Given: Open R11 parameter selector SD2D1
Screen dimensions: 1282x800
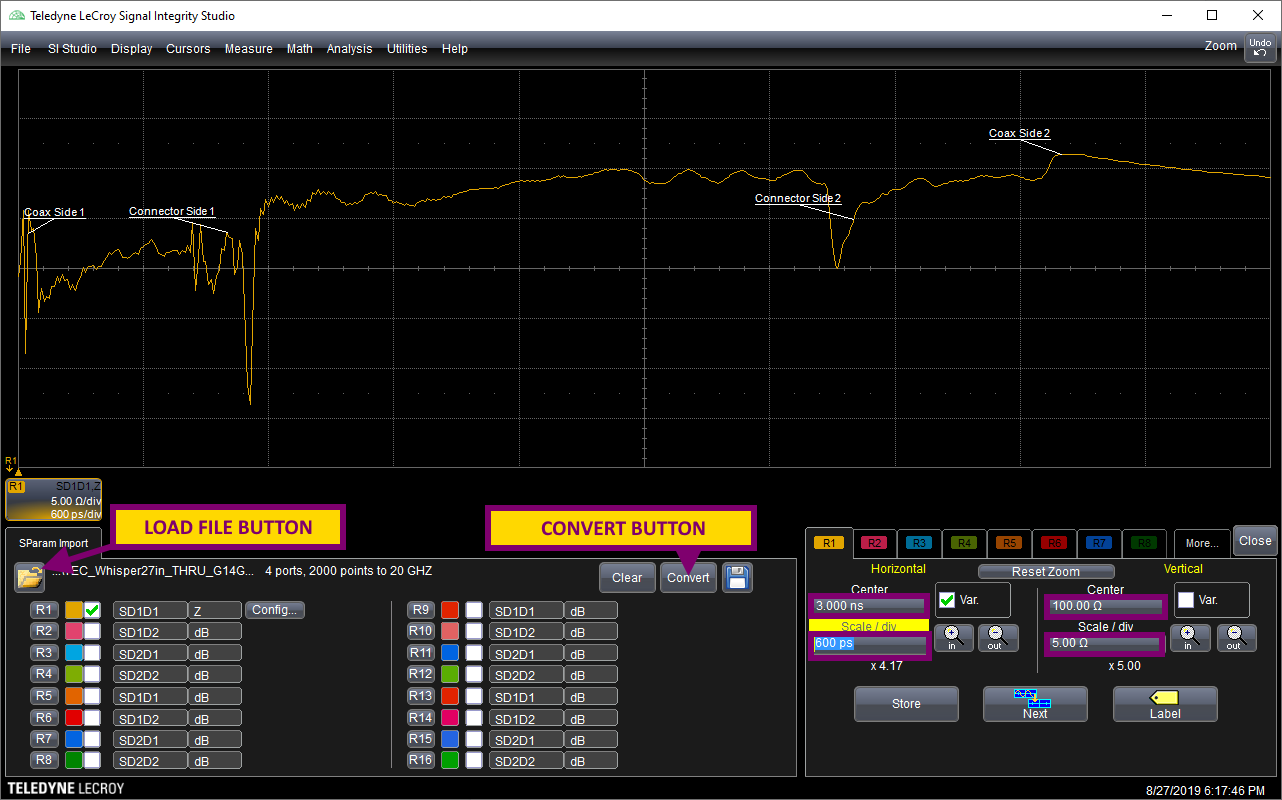Looking at the screenshot, I should click(x=526, y=653).
